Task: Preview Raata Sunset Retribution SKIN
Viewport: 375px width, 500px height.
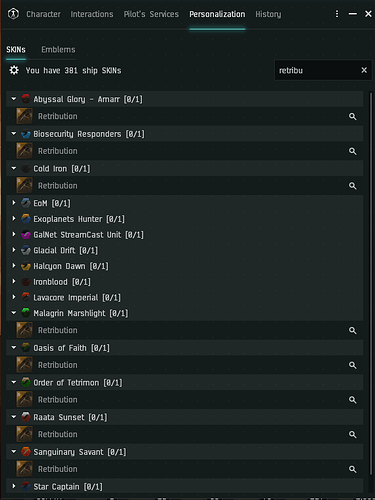Action: [352, 434]
